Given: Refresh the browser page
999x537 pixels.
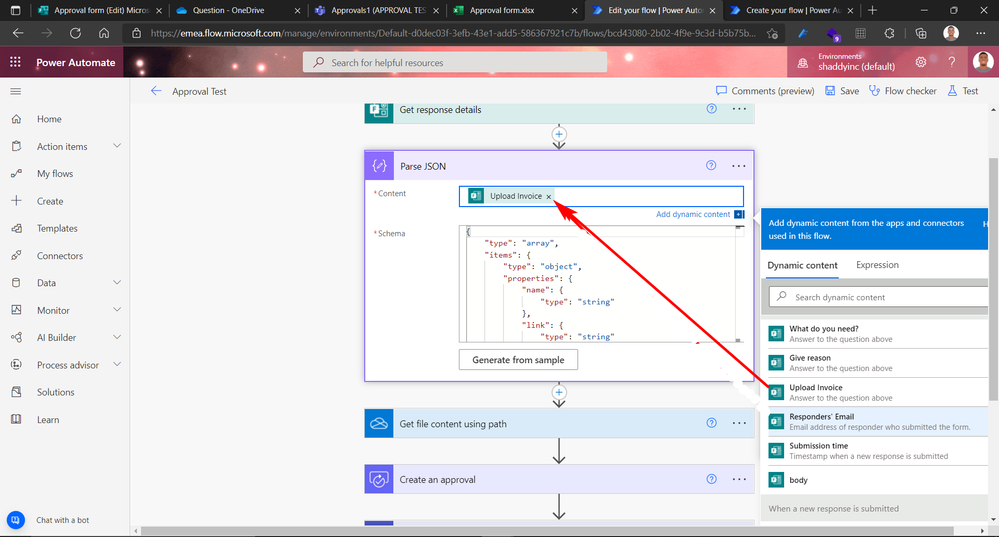Looking at the screenshot, I should [x=75, y=33].
